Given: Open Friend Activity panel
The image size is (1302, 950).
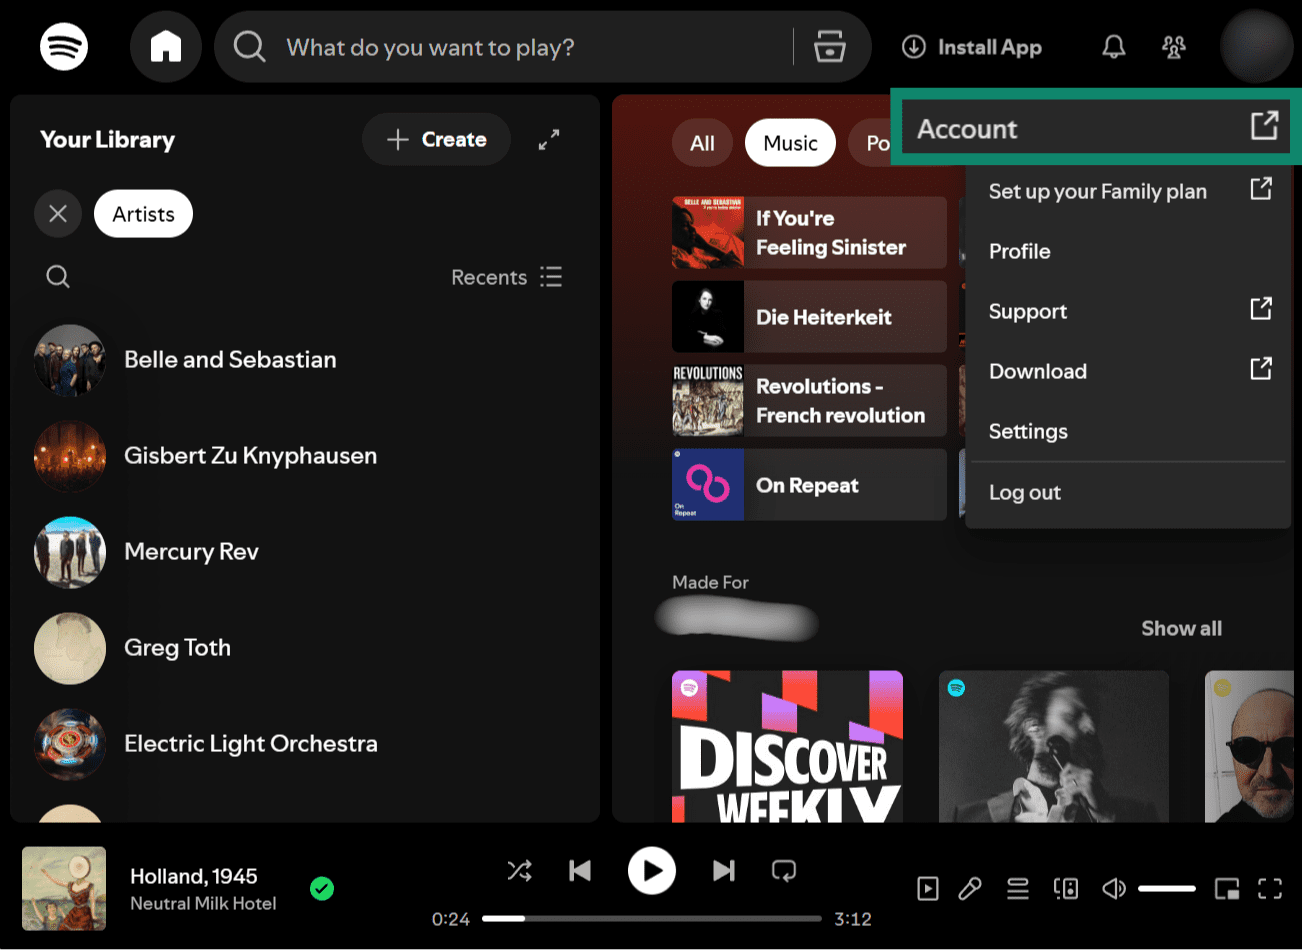Looking at the screenshot, I should [x=1174, y=47].
